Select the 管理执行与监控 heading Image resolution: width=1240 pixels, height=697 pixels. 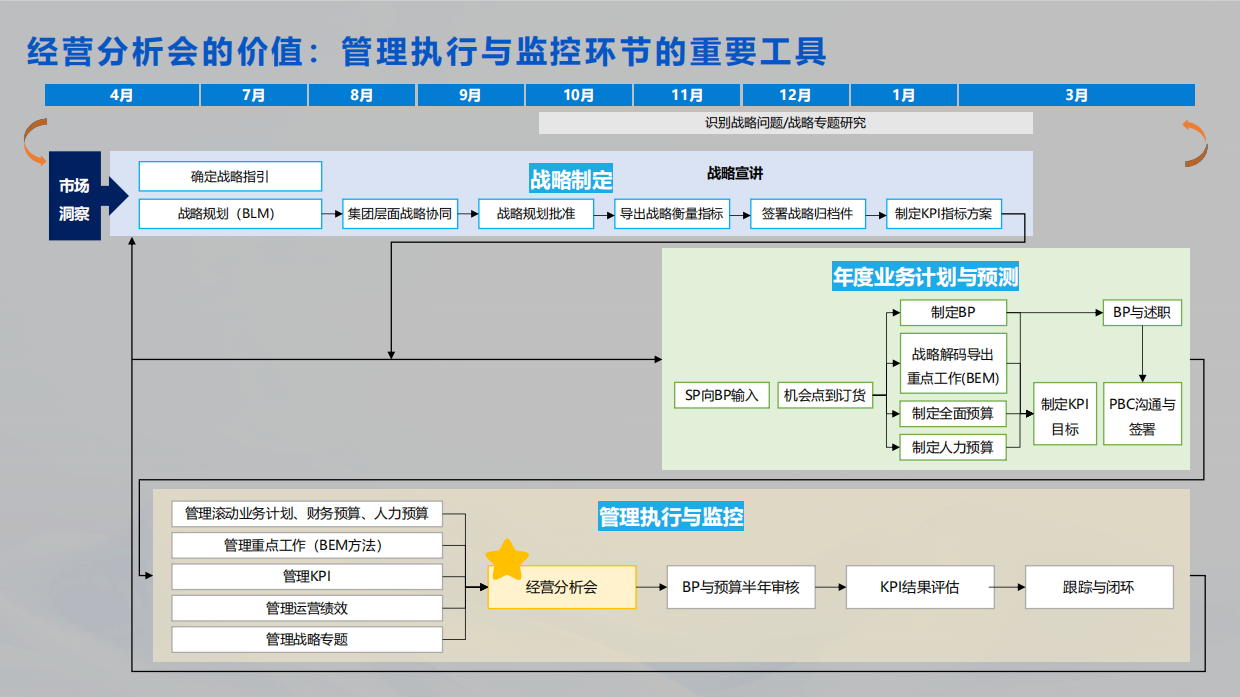click(671, 517)
